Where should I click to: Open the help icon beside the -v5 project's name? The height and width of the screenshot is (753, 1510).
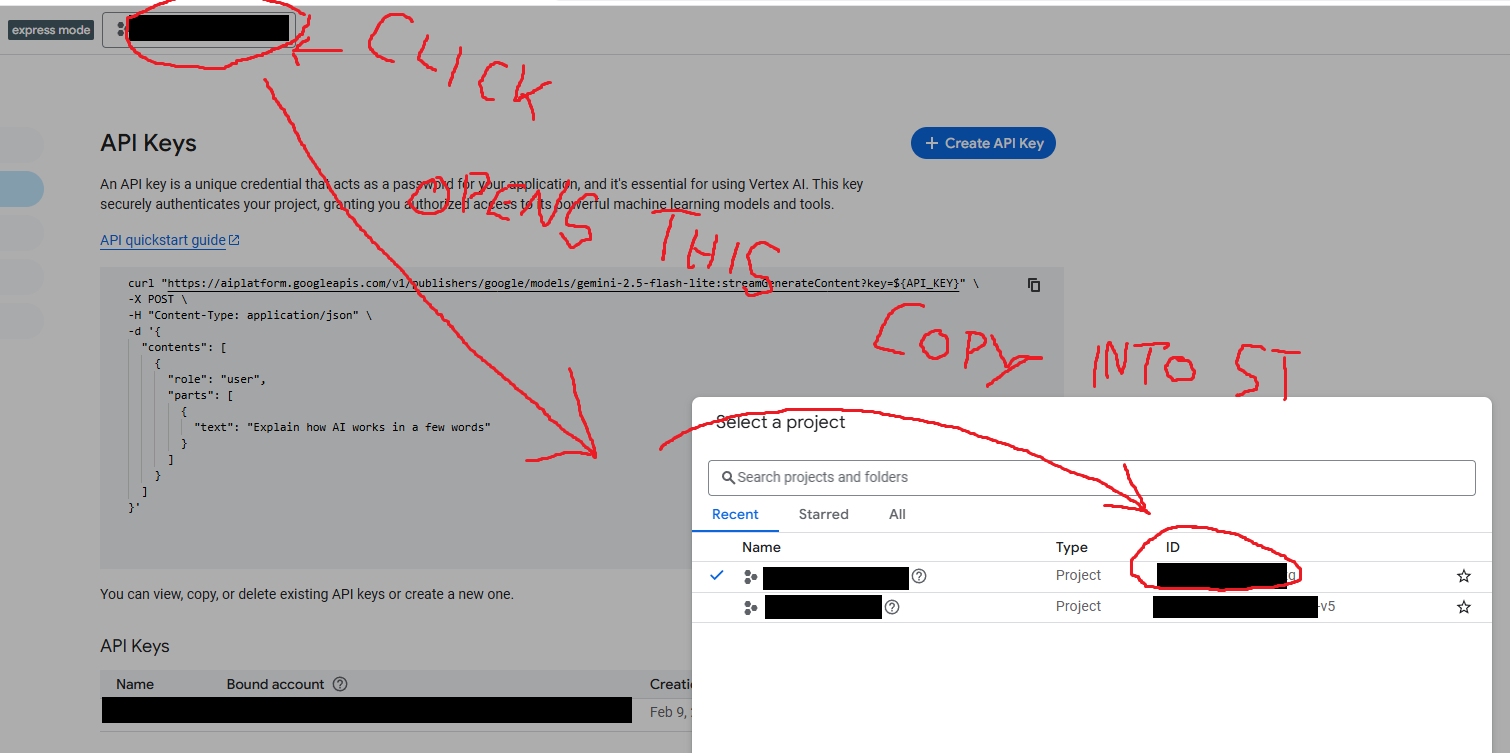pyautogui.click(x=892, y=607)
